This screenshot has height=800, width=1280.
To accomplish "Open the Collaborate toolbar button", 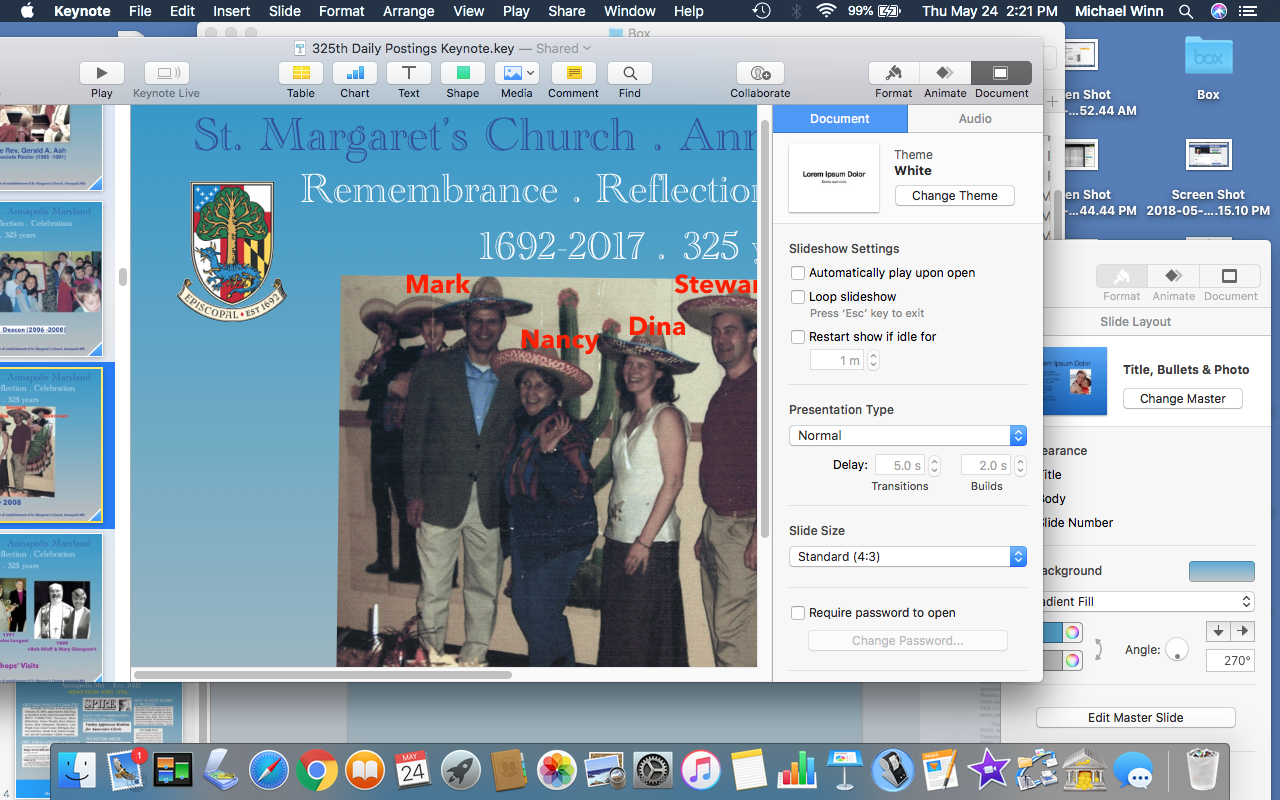I will pos(759,73).
